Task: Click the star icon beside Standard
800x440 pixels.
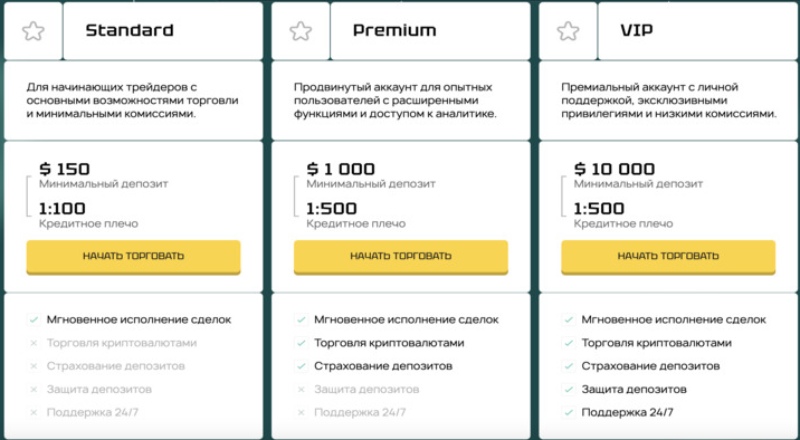Action: [33, 31]
